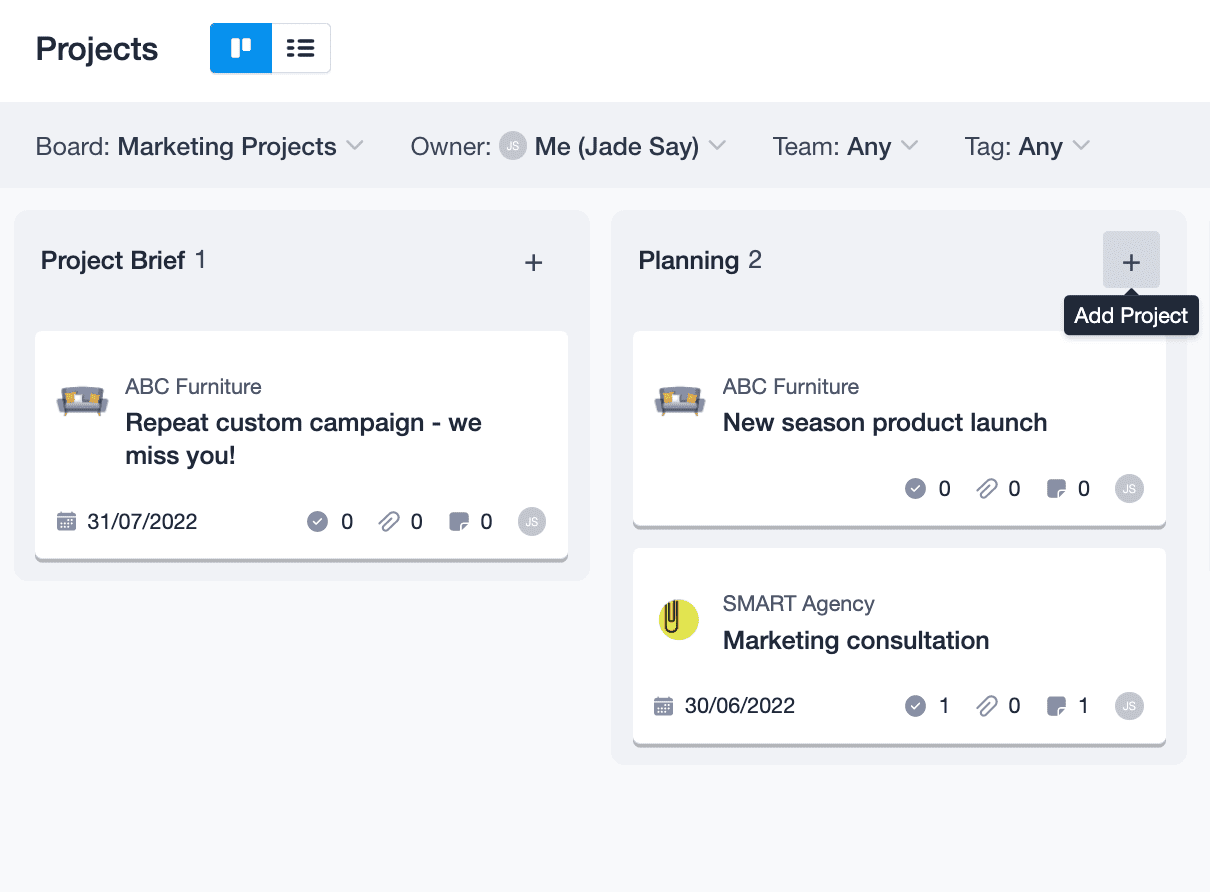Open the Team: Any dropdown
This screenshot has height=892, width=1210.
coord(845,146)
